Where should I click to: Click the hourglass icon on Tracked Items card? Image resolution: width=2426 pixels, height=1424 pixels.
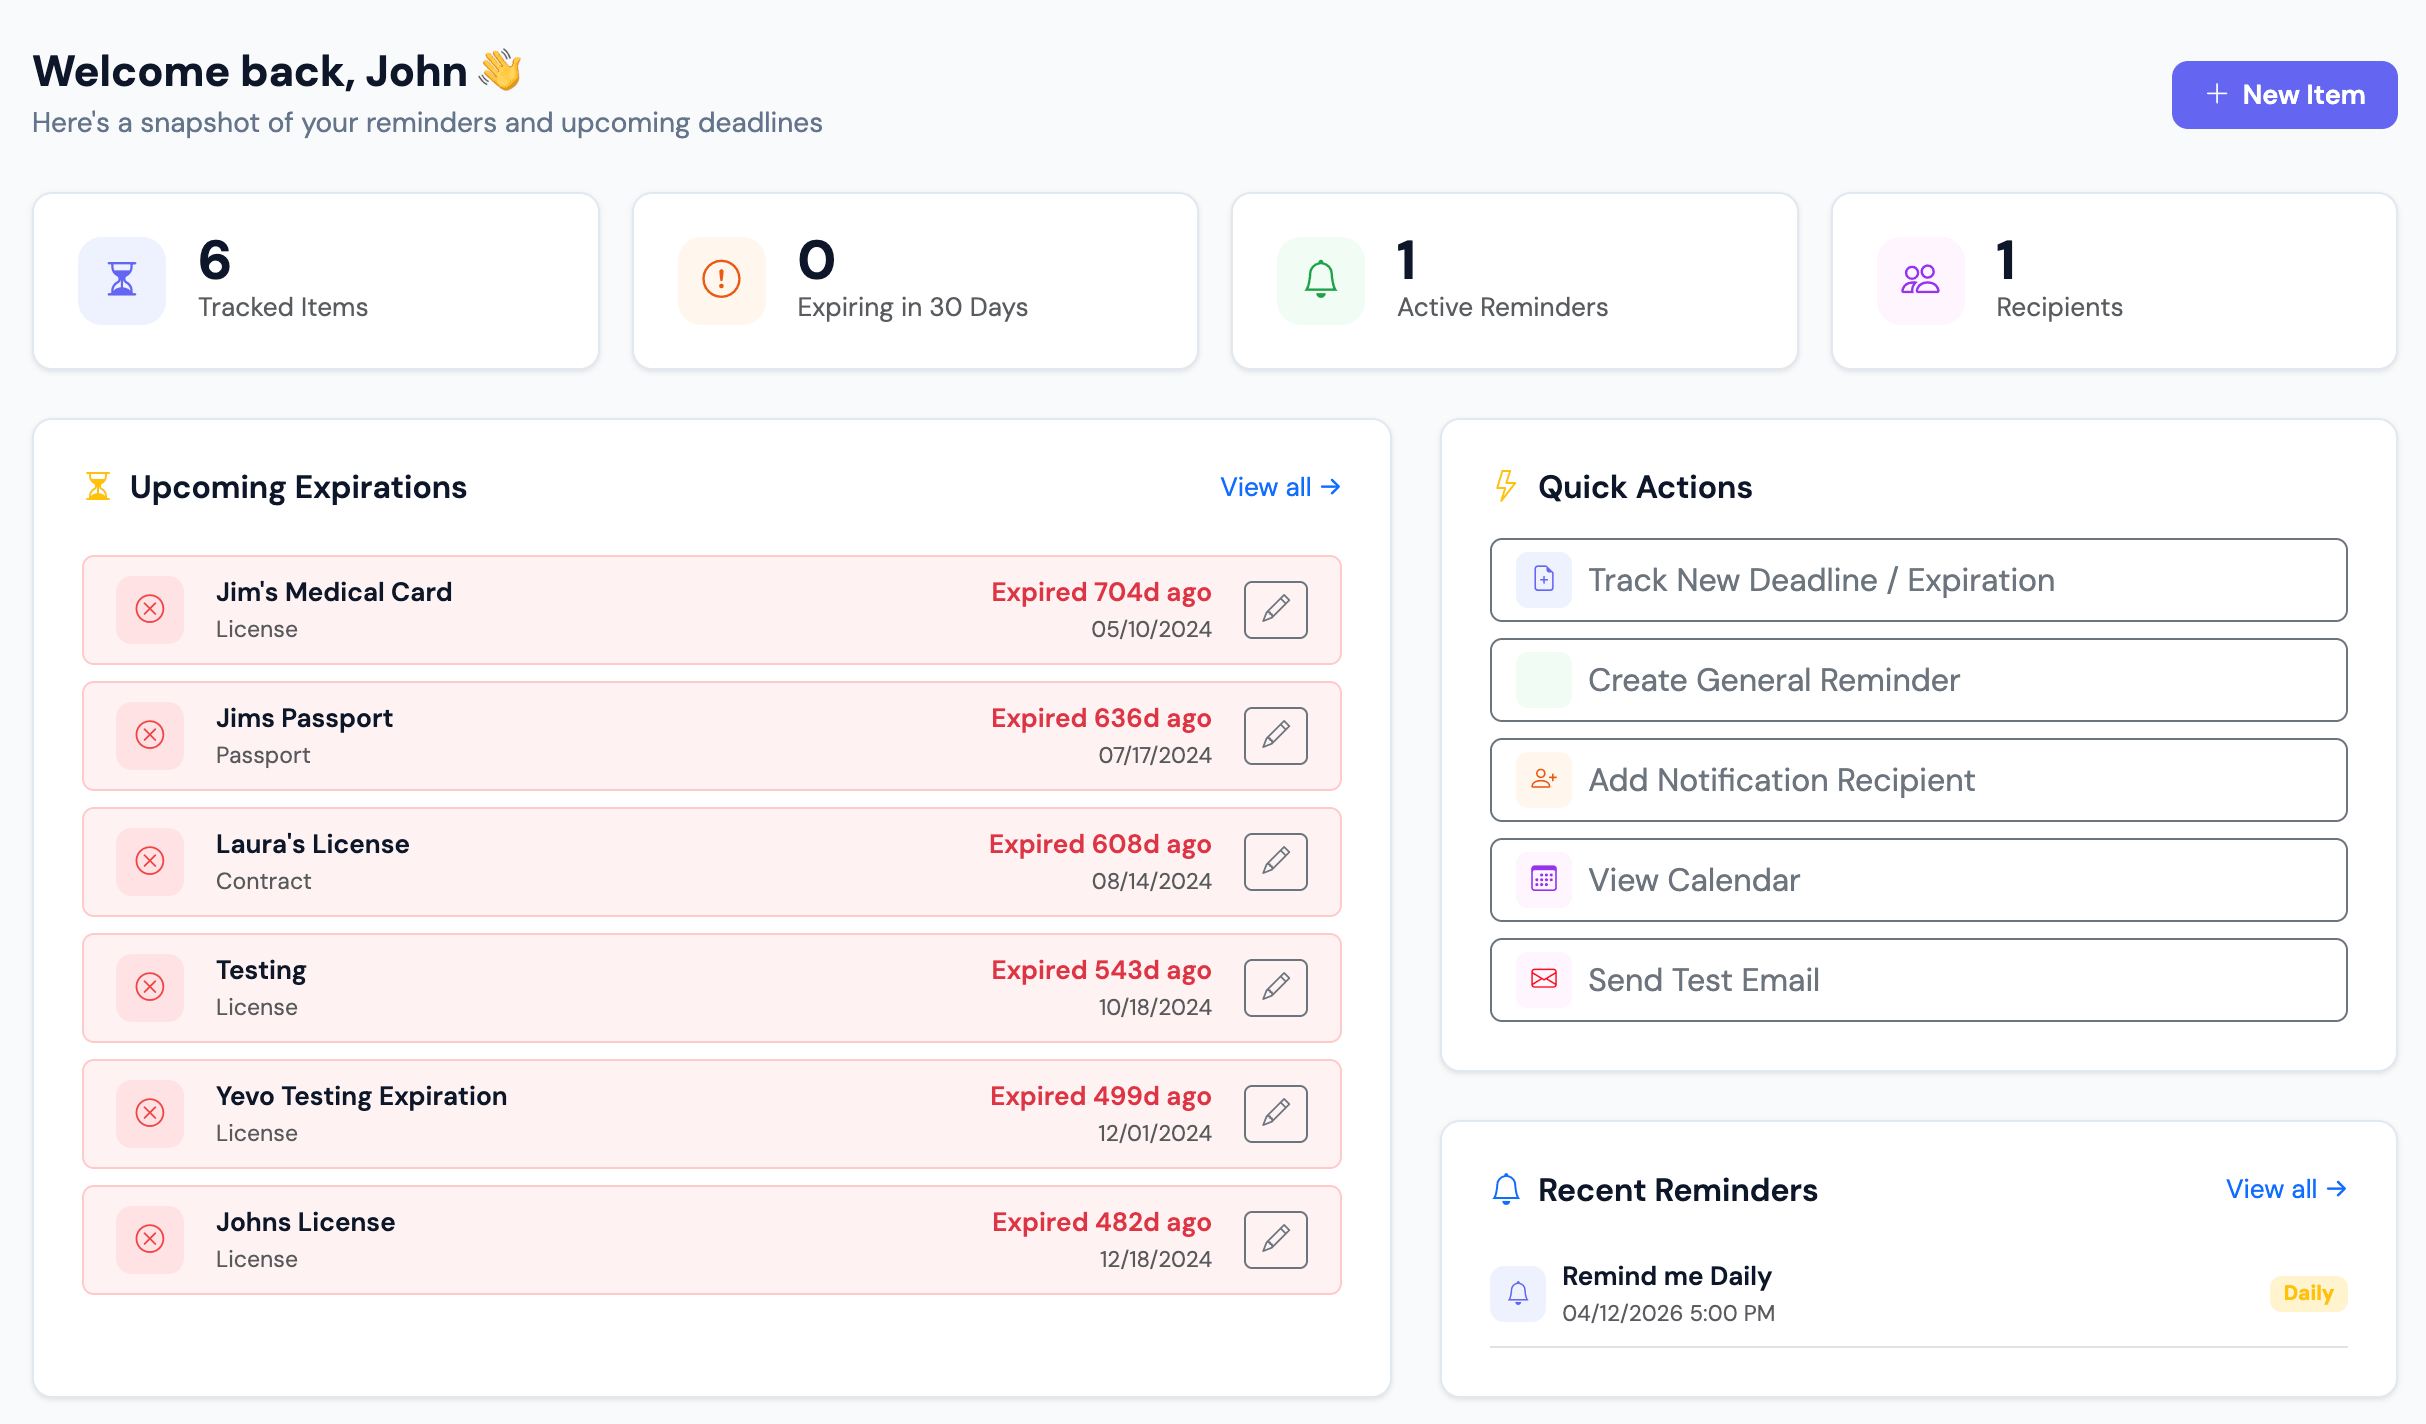point(122,280)
